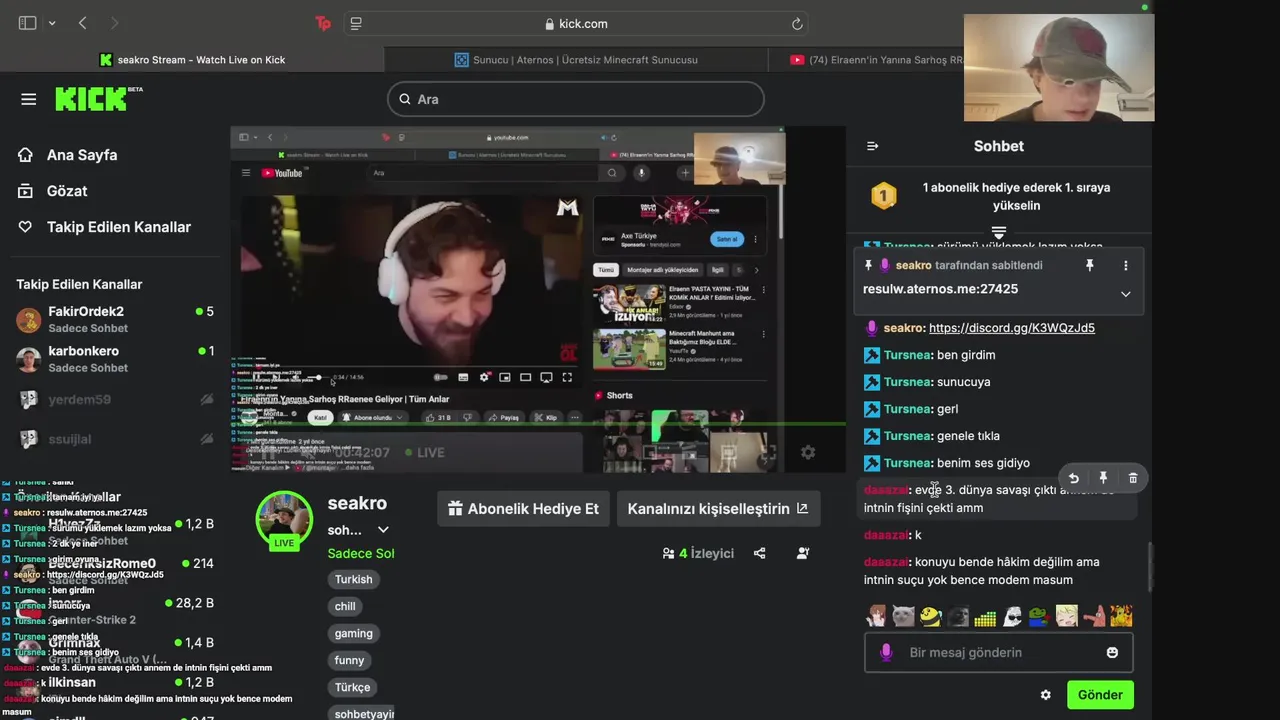Insert the grey cat emote

[904, 616]
